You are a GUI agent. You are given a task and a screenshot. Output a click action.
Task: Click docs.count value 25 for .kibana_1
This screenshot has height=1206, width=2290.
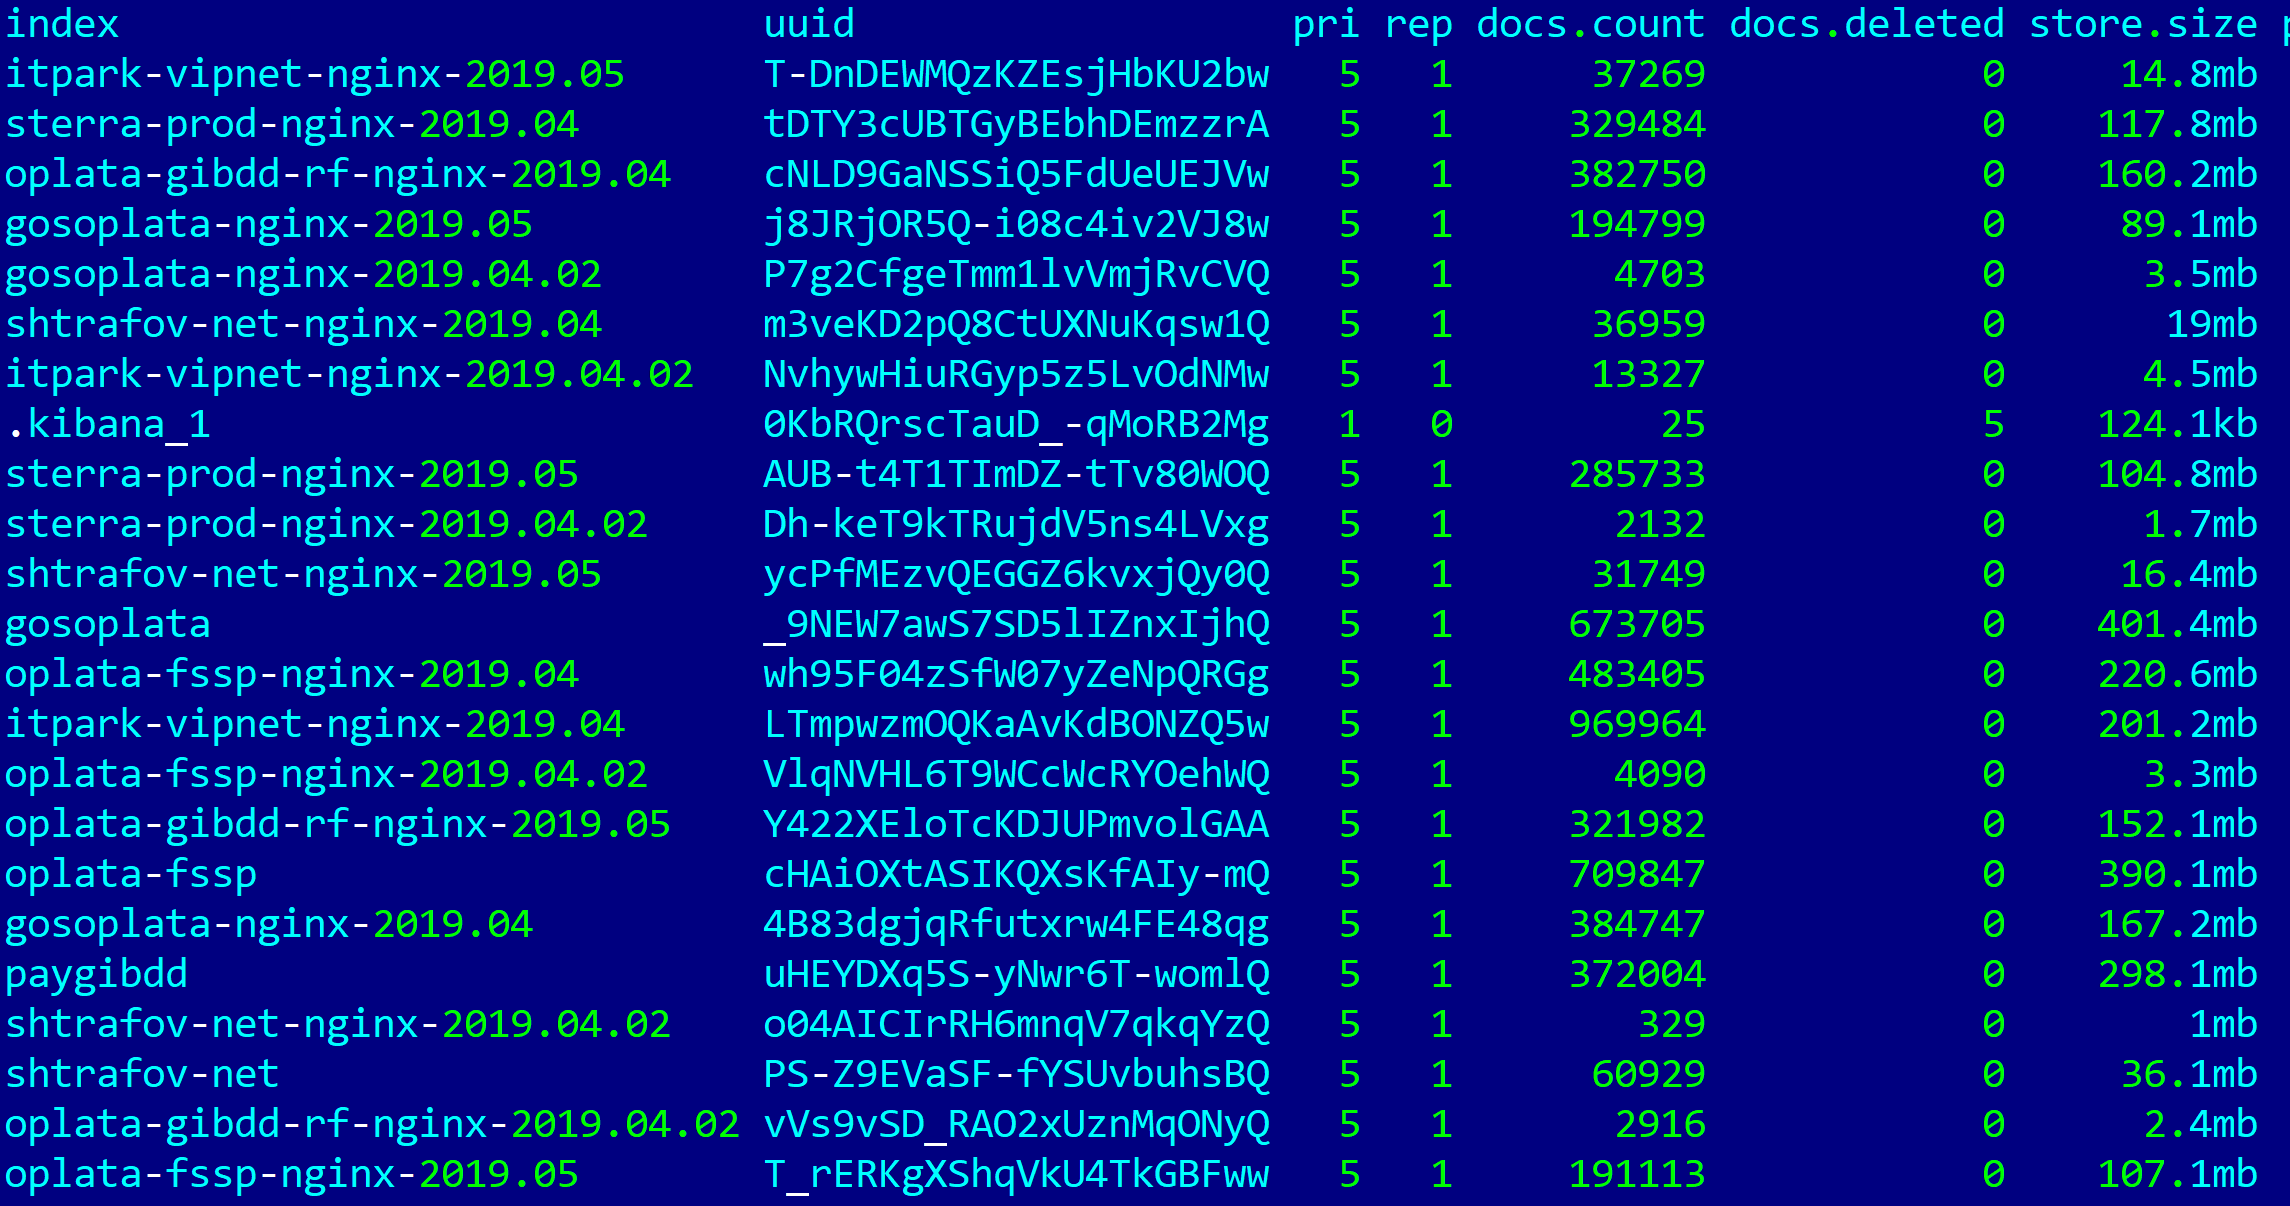click(x=1683, y=424)
